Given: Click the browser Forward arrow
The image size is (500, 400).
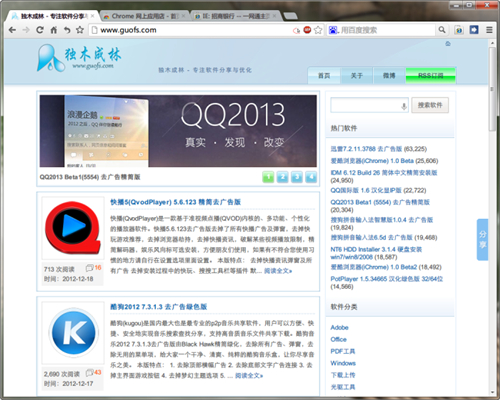Looking at the screenshot, I should tap(26, 30).
